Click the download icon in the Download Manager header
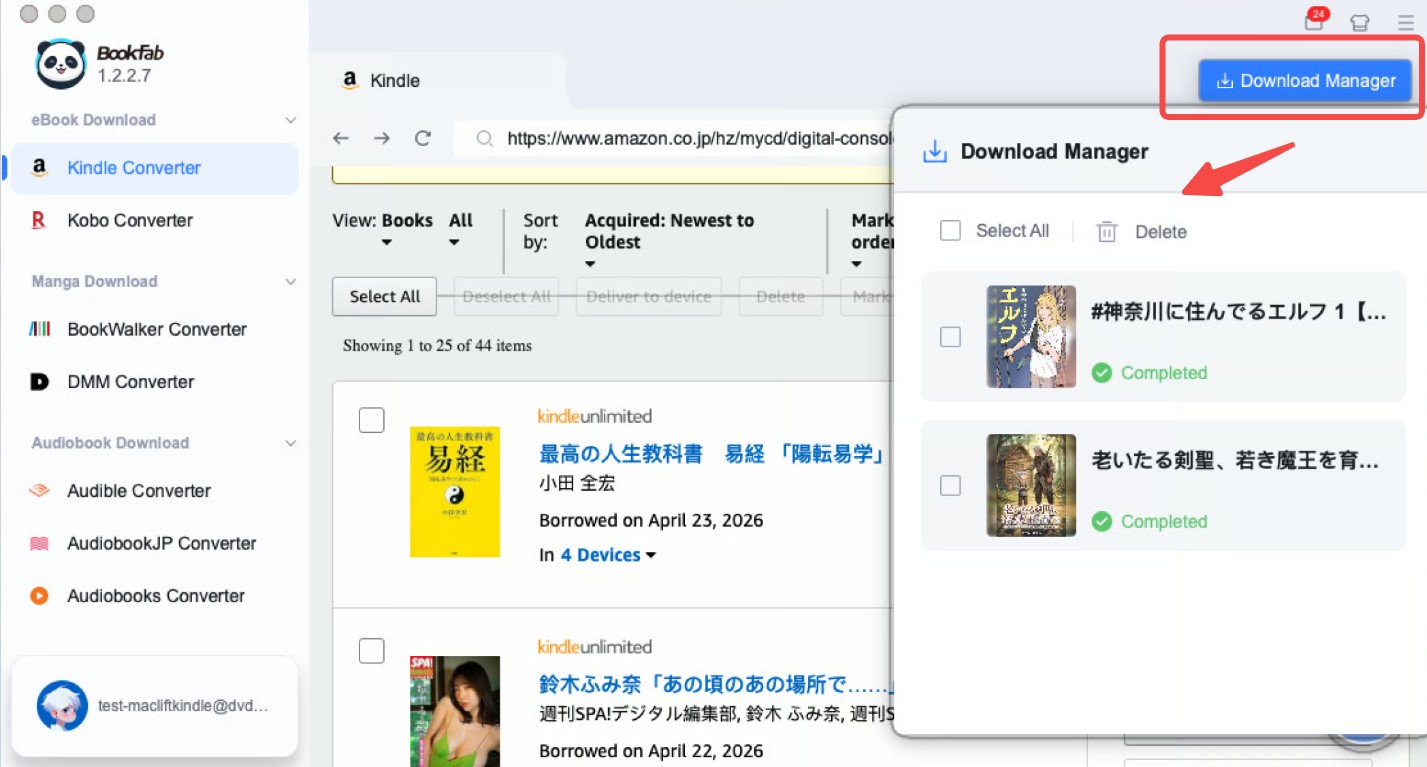1427x767 pixels. click(934, 152)
